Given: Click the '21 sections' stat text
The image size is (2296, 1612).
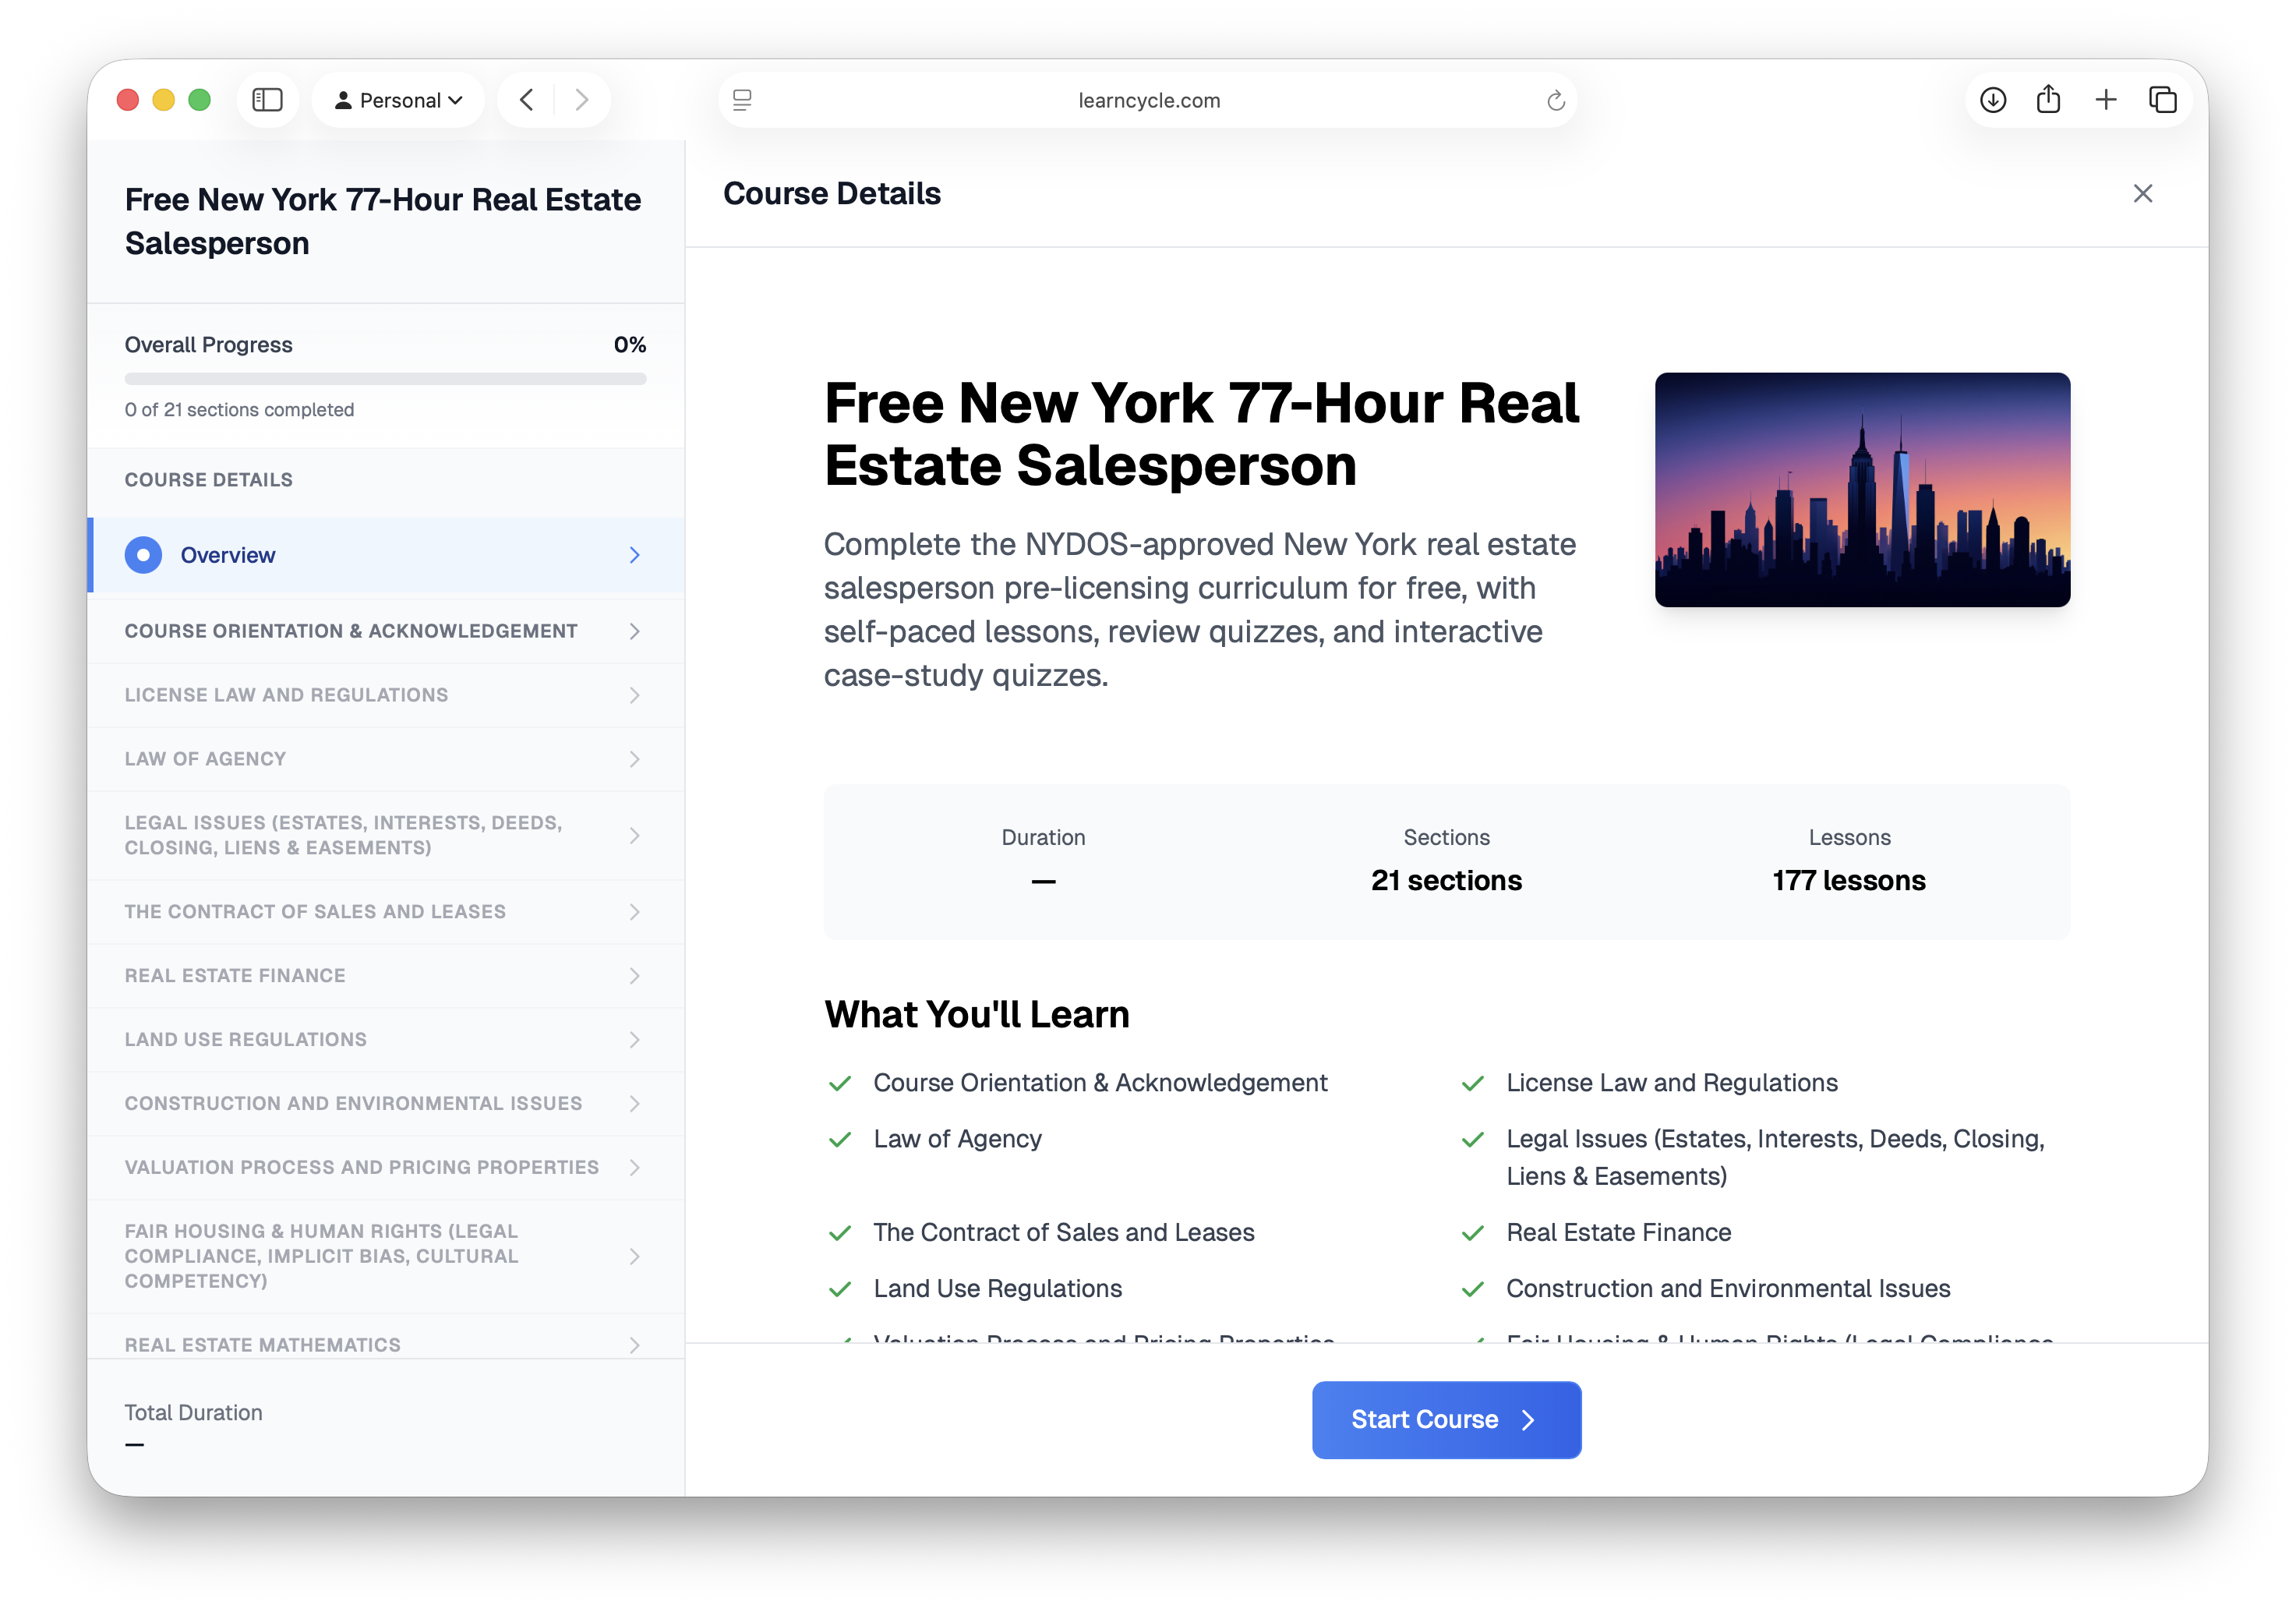Looking at the screenshot, I should (1446, 880).
